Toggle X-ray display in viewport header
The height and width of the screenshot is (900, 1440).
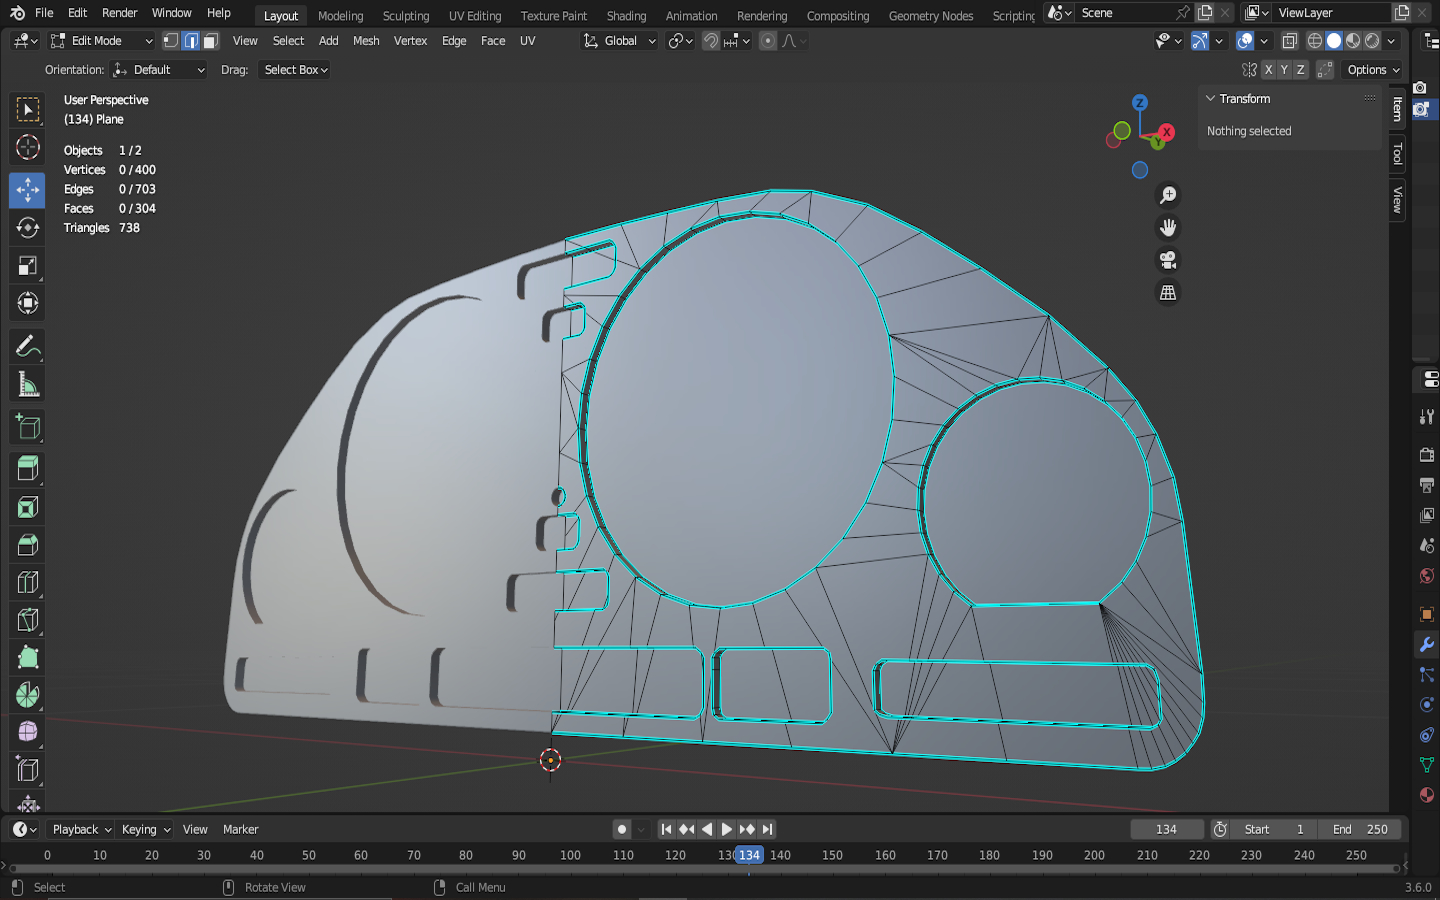[1290, 41]
